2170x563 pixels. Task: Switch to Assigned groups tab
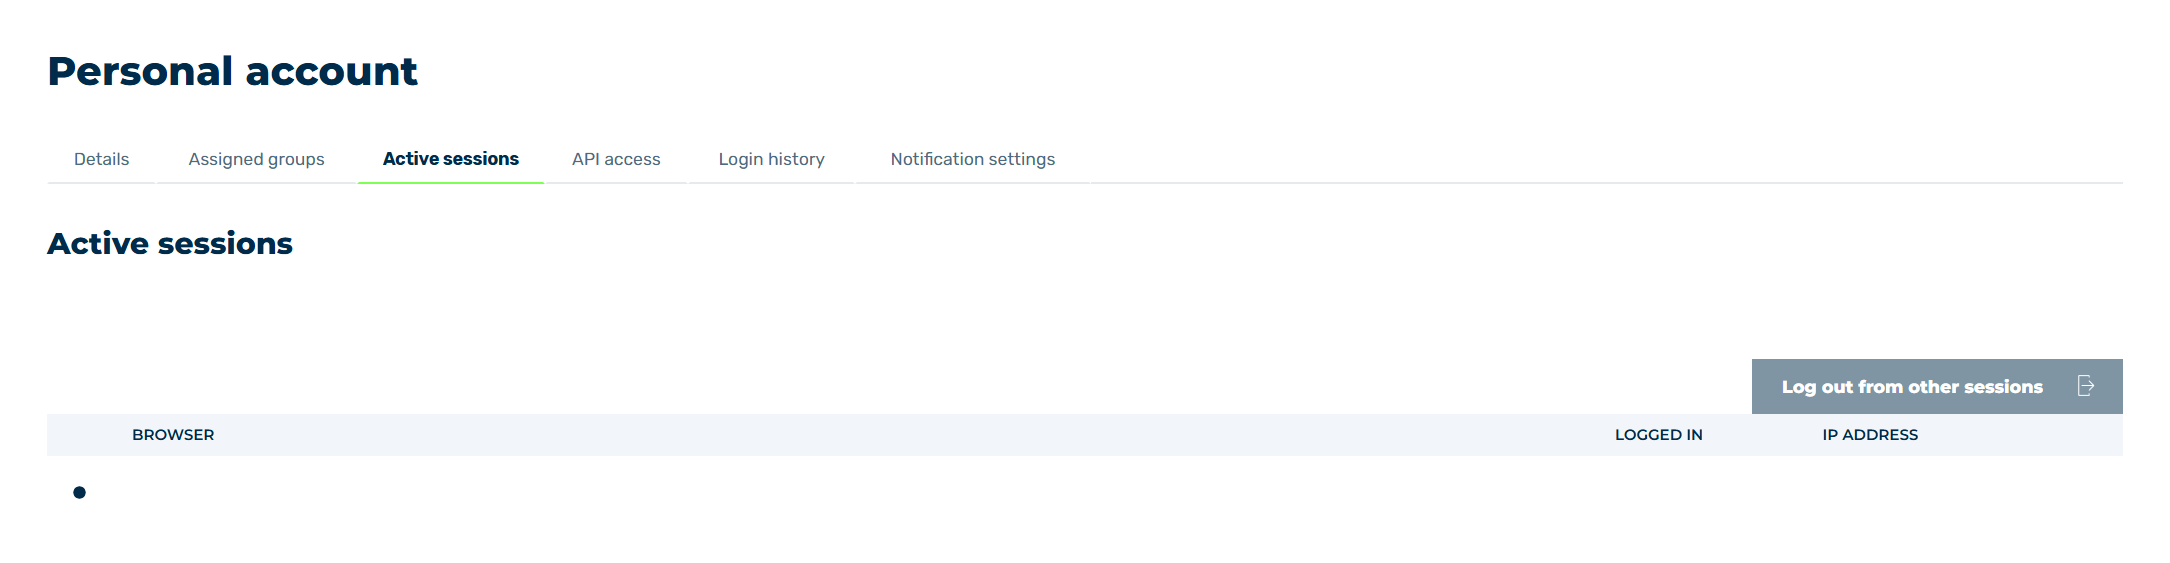(256, 159)
